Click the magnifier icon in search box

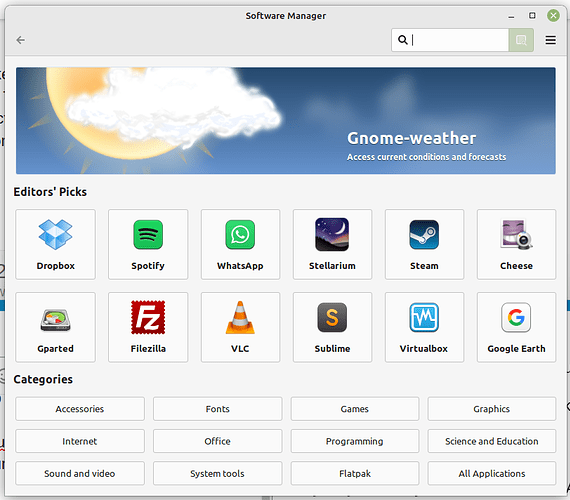coord(402,40)
